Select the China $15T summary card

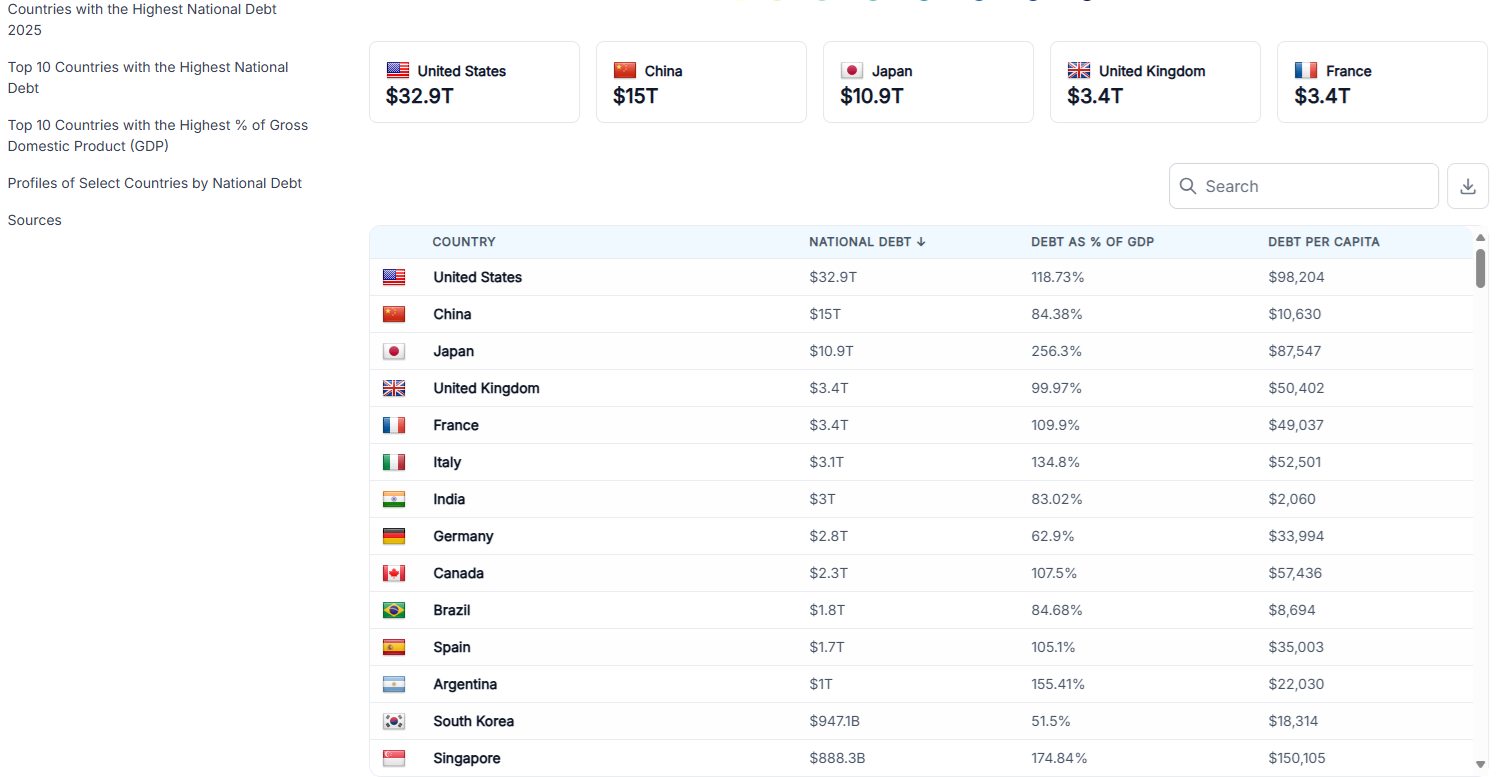tap(701, 82)
